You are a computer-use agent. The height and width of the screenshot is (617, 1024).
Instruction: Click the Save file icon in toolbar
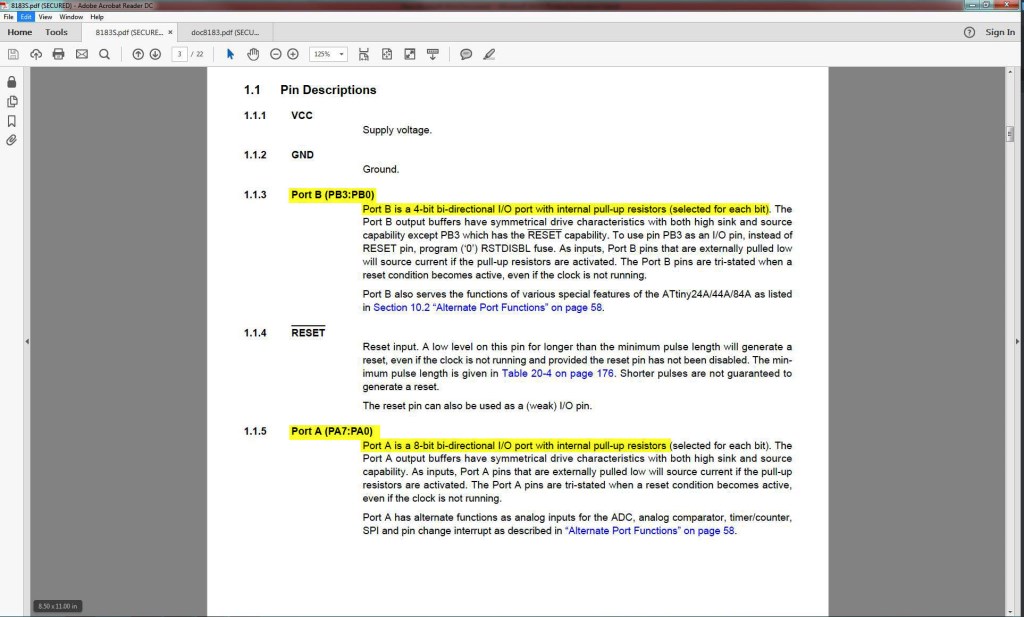pos(13,54)
